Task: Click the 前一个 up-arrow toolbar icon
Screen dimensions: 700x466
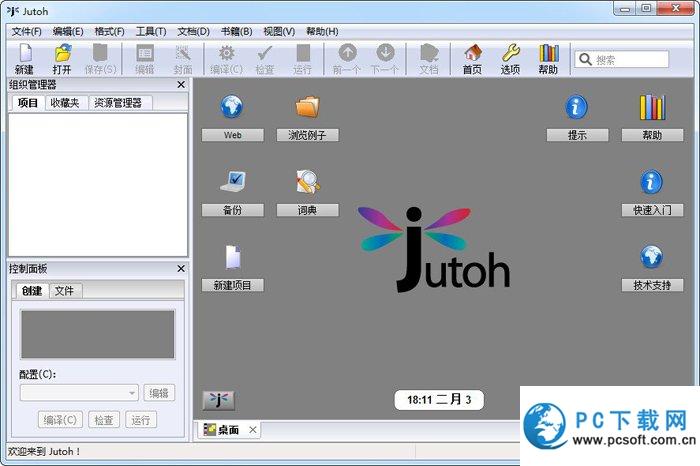Action: (x=347, y=53)
